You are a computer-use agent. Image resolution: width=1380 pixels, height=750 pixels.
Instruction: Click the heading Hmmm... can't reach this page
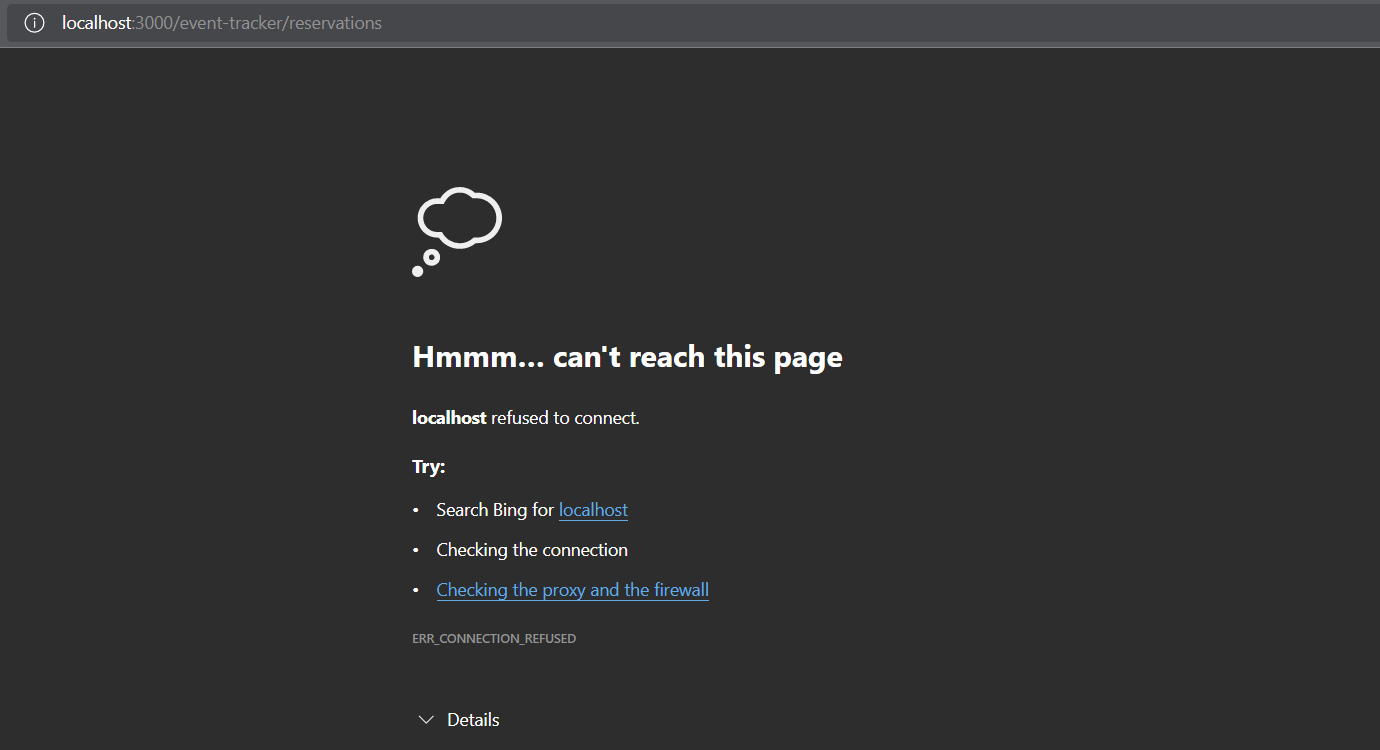point(627,357)
